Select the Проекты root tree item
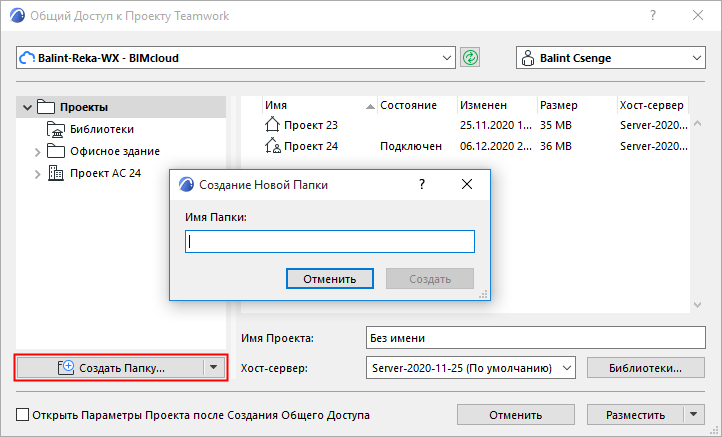Image resolution: width=722 pixels, height=437 pixels. click(x=121, y=107)
